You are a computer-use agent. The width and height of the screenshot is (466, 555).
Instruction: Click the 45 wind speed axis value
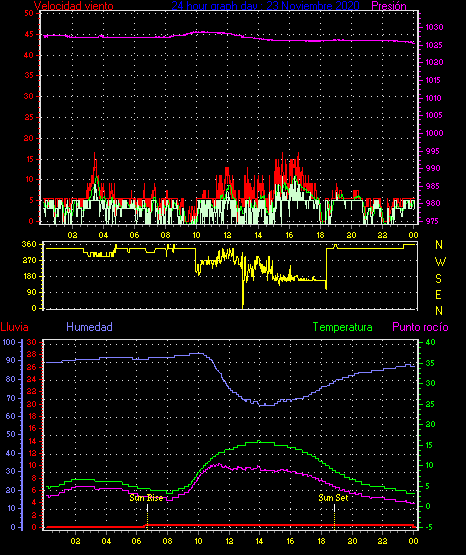point(29,34)
